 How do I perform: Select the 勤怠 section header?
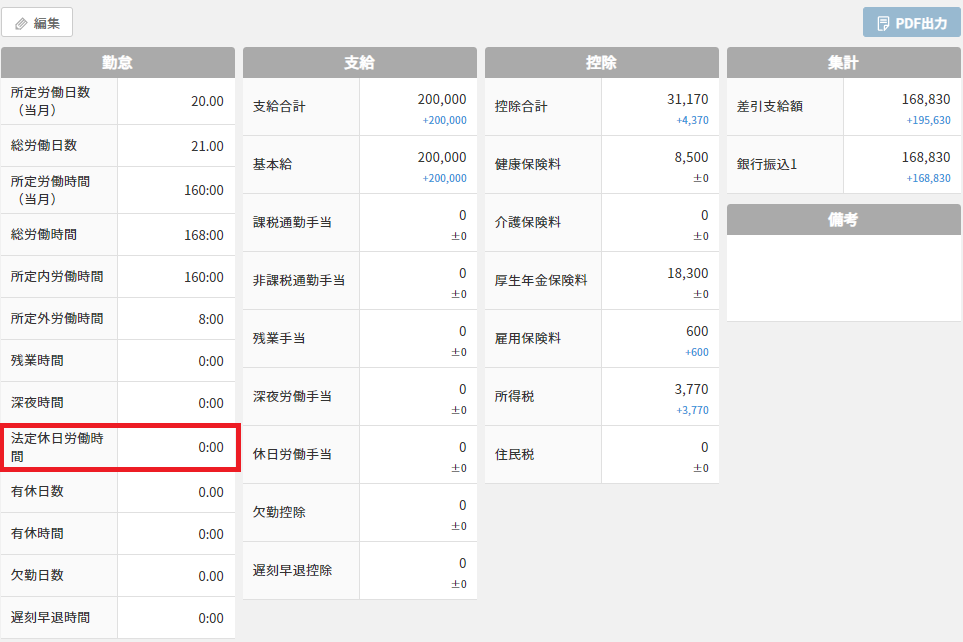pyautogui.click(x=118, y=62)
